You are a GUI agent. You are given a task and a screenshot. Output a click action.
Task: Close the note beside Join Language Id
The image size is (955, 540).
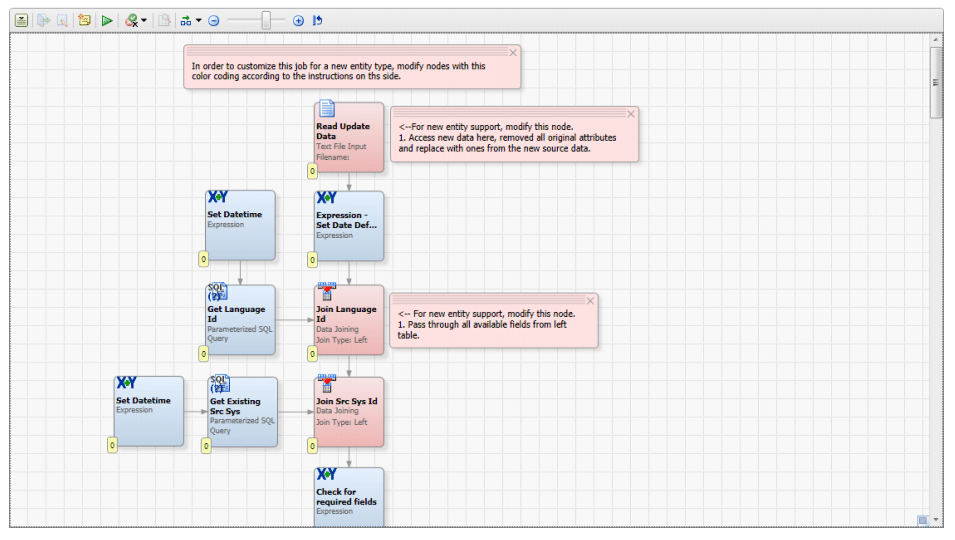(x=590, y=301)
